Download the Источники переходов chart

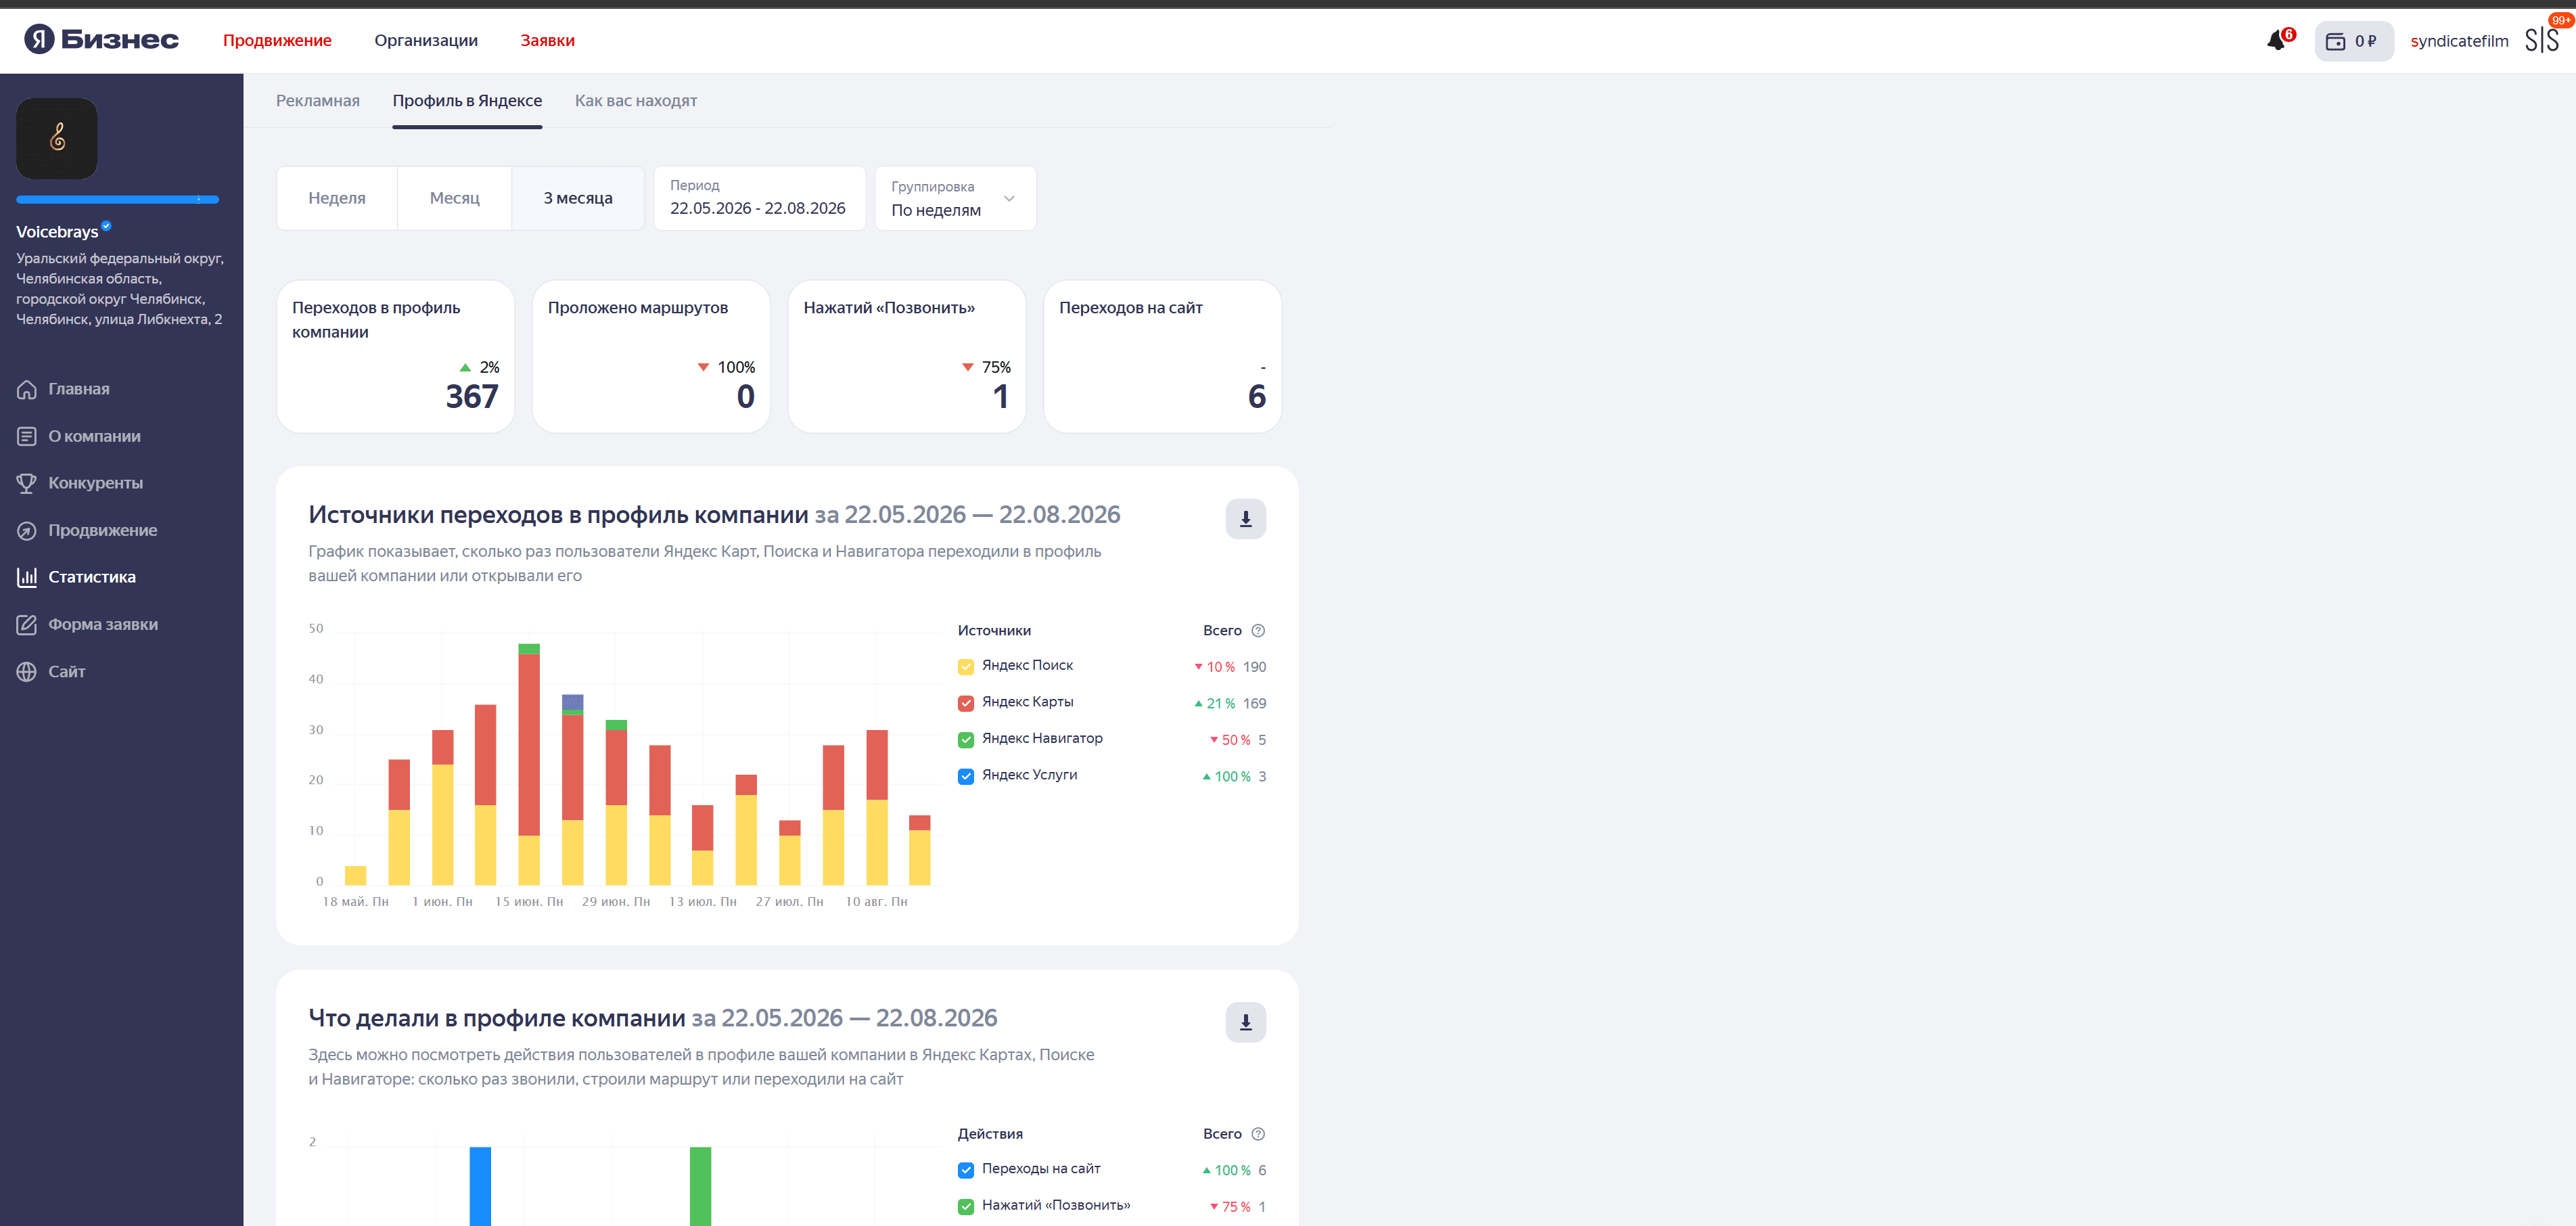click(1246, 519)
